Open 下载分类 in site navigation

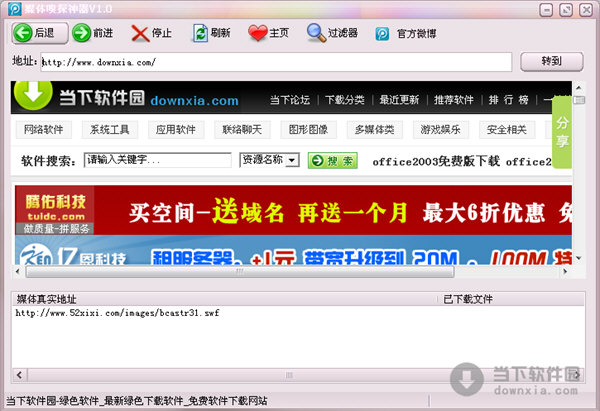344,100
